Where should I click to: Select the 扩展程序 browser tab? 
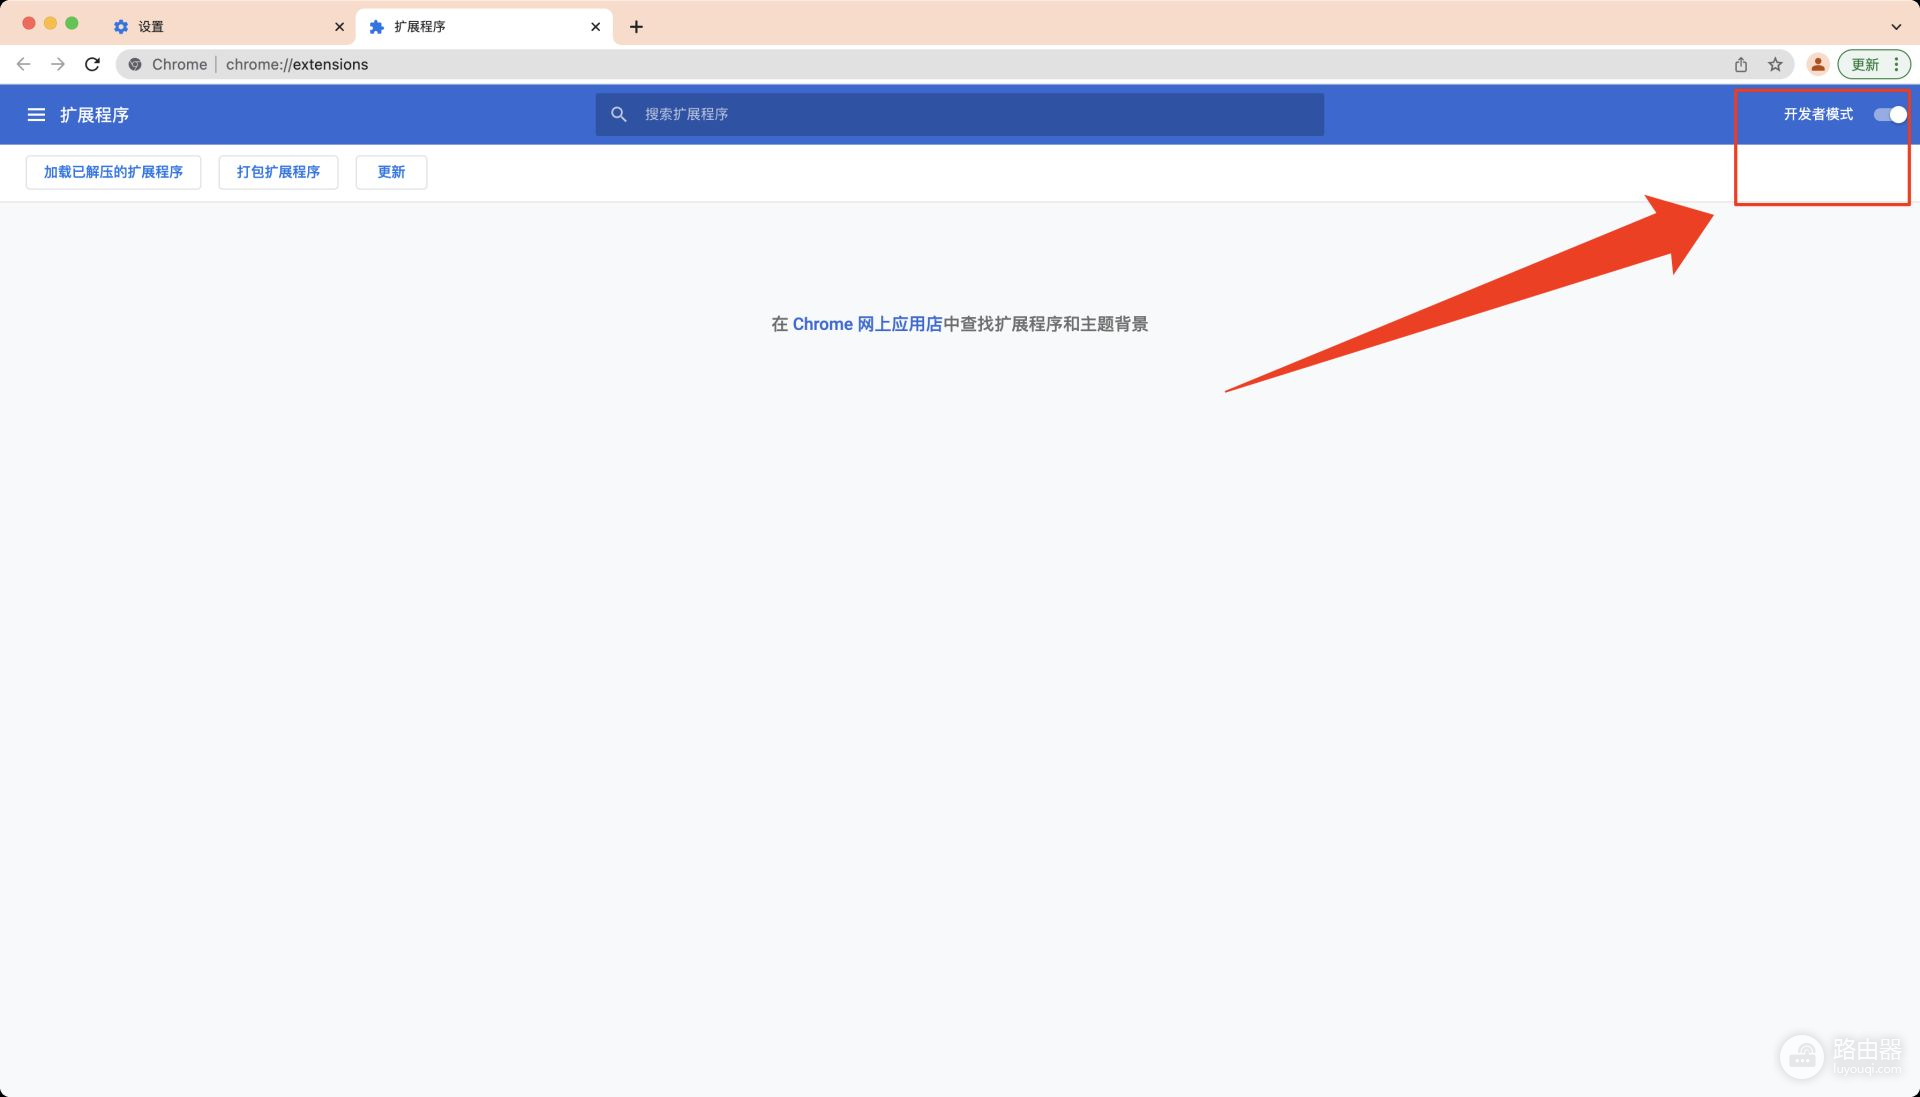[x=484, y=27]
